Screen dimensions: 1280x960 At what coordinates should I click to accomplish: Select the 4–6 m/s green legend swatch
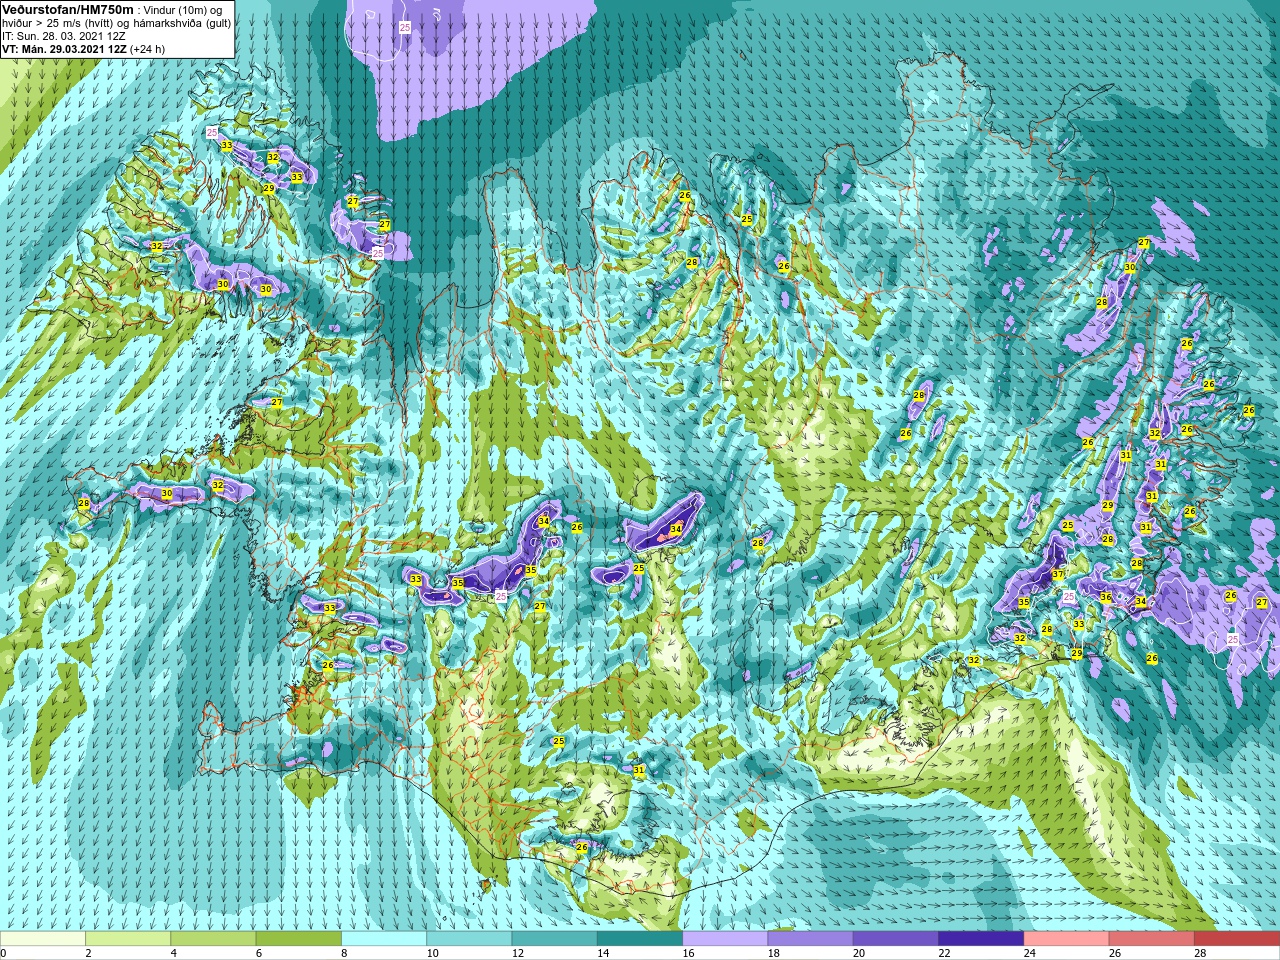[213, 939]
